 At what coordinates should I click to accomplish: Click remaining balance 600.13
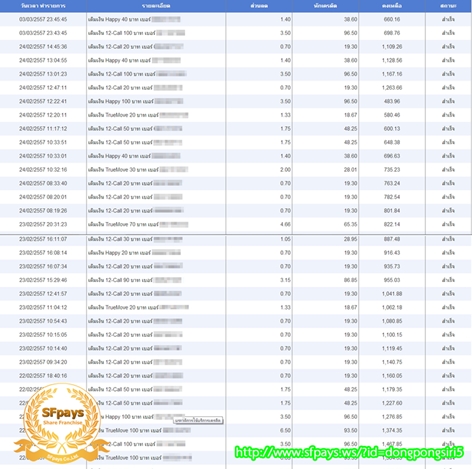[392, 129]
